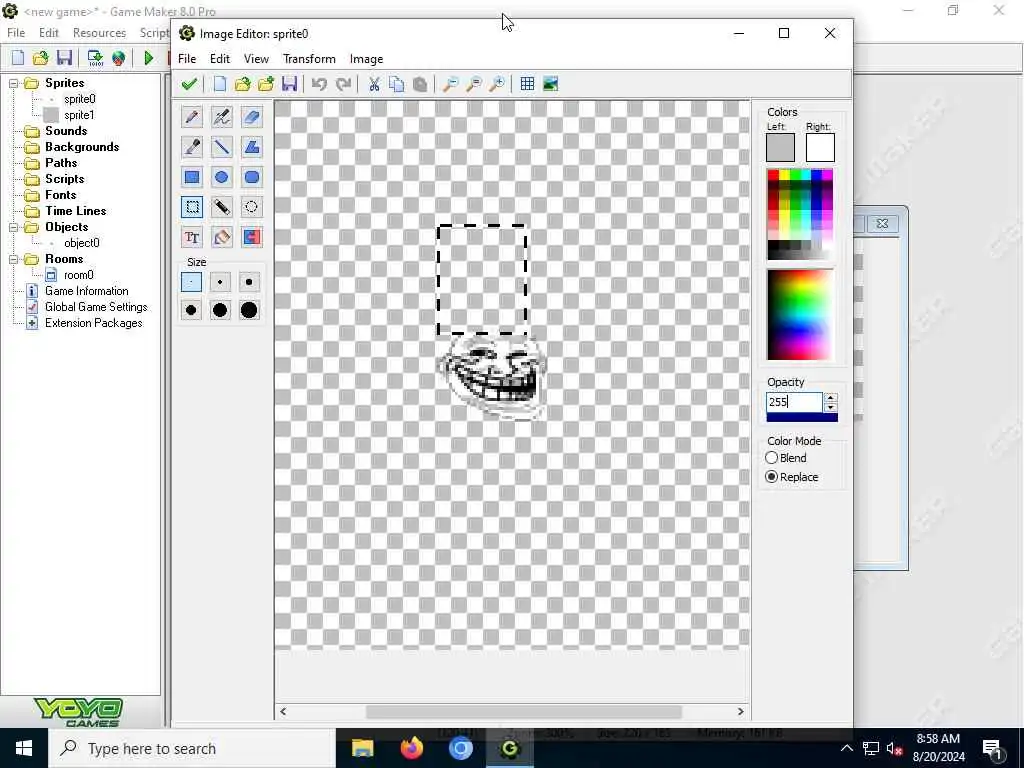Cut the selection with scissors icon
This screenshot has width=1024, height=768.
[374, 84]
